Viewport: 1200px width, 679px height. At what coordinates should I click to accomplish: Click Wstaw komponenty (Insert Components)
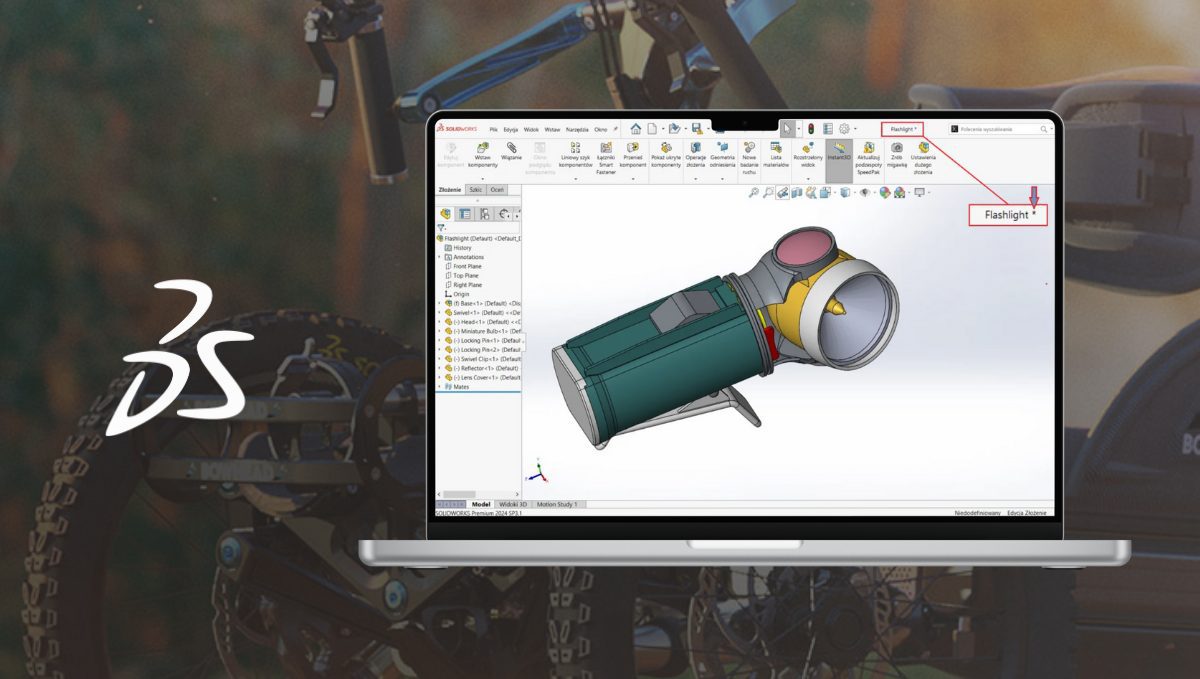pyautogui.click(x=483, y=156)
